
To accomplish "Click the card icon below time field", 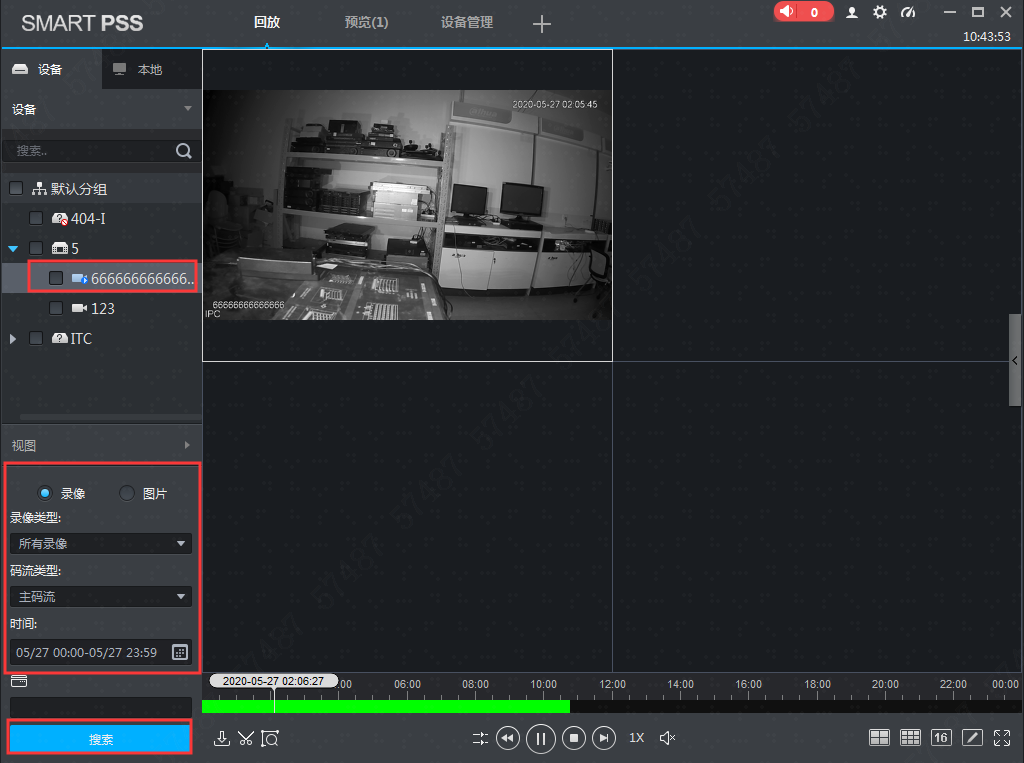I will (19, 681).
